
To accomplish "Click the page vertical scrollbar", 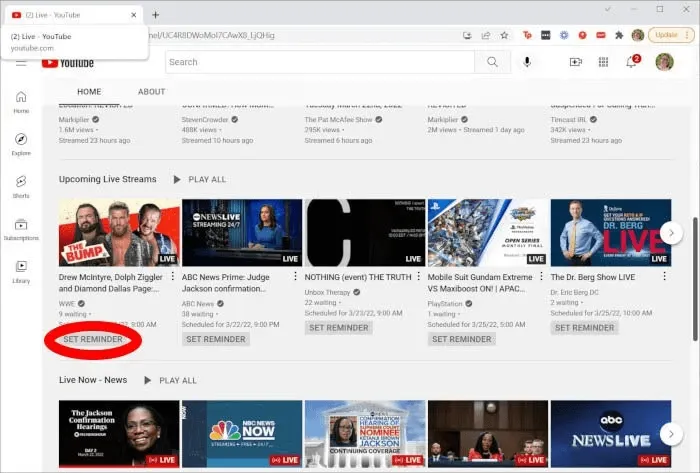I will pyautogui.click(x=695, y=279).
